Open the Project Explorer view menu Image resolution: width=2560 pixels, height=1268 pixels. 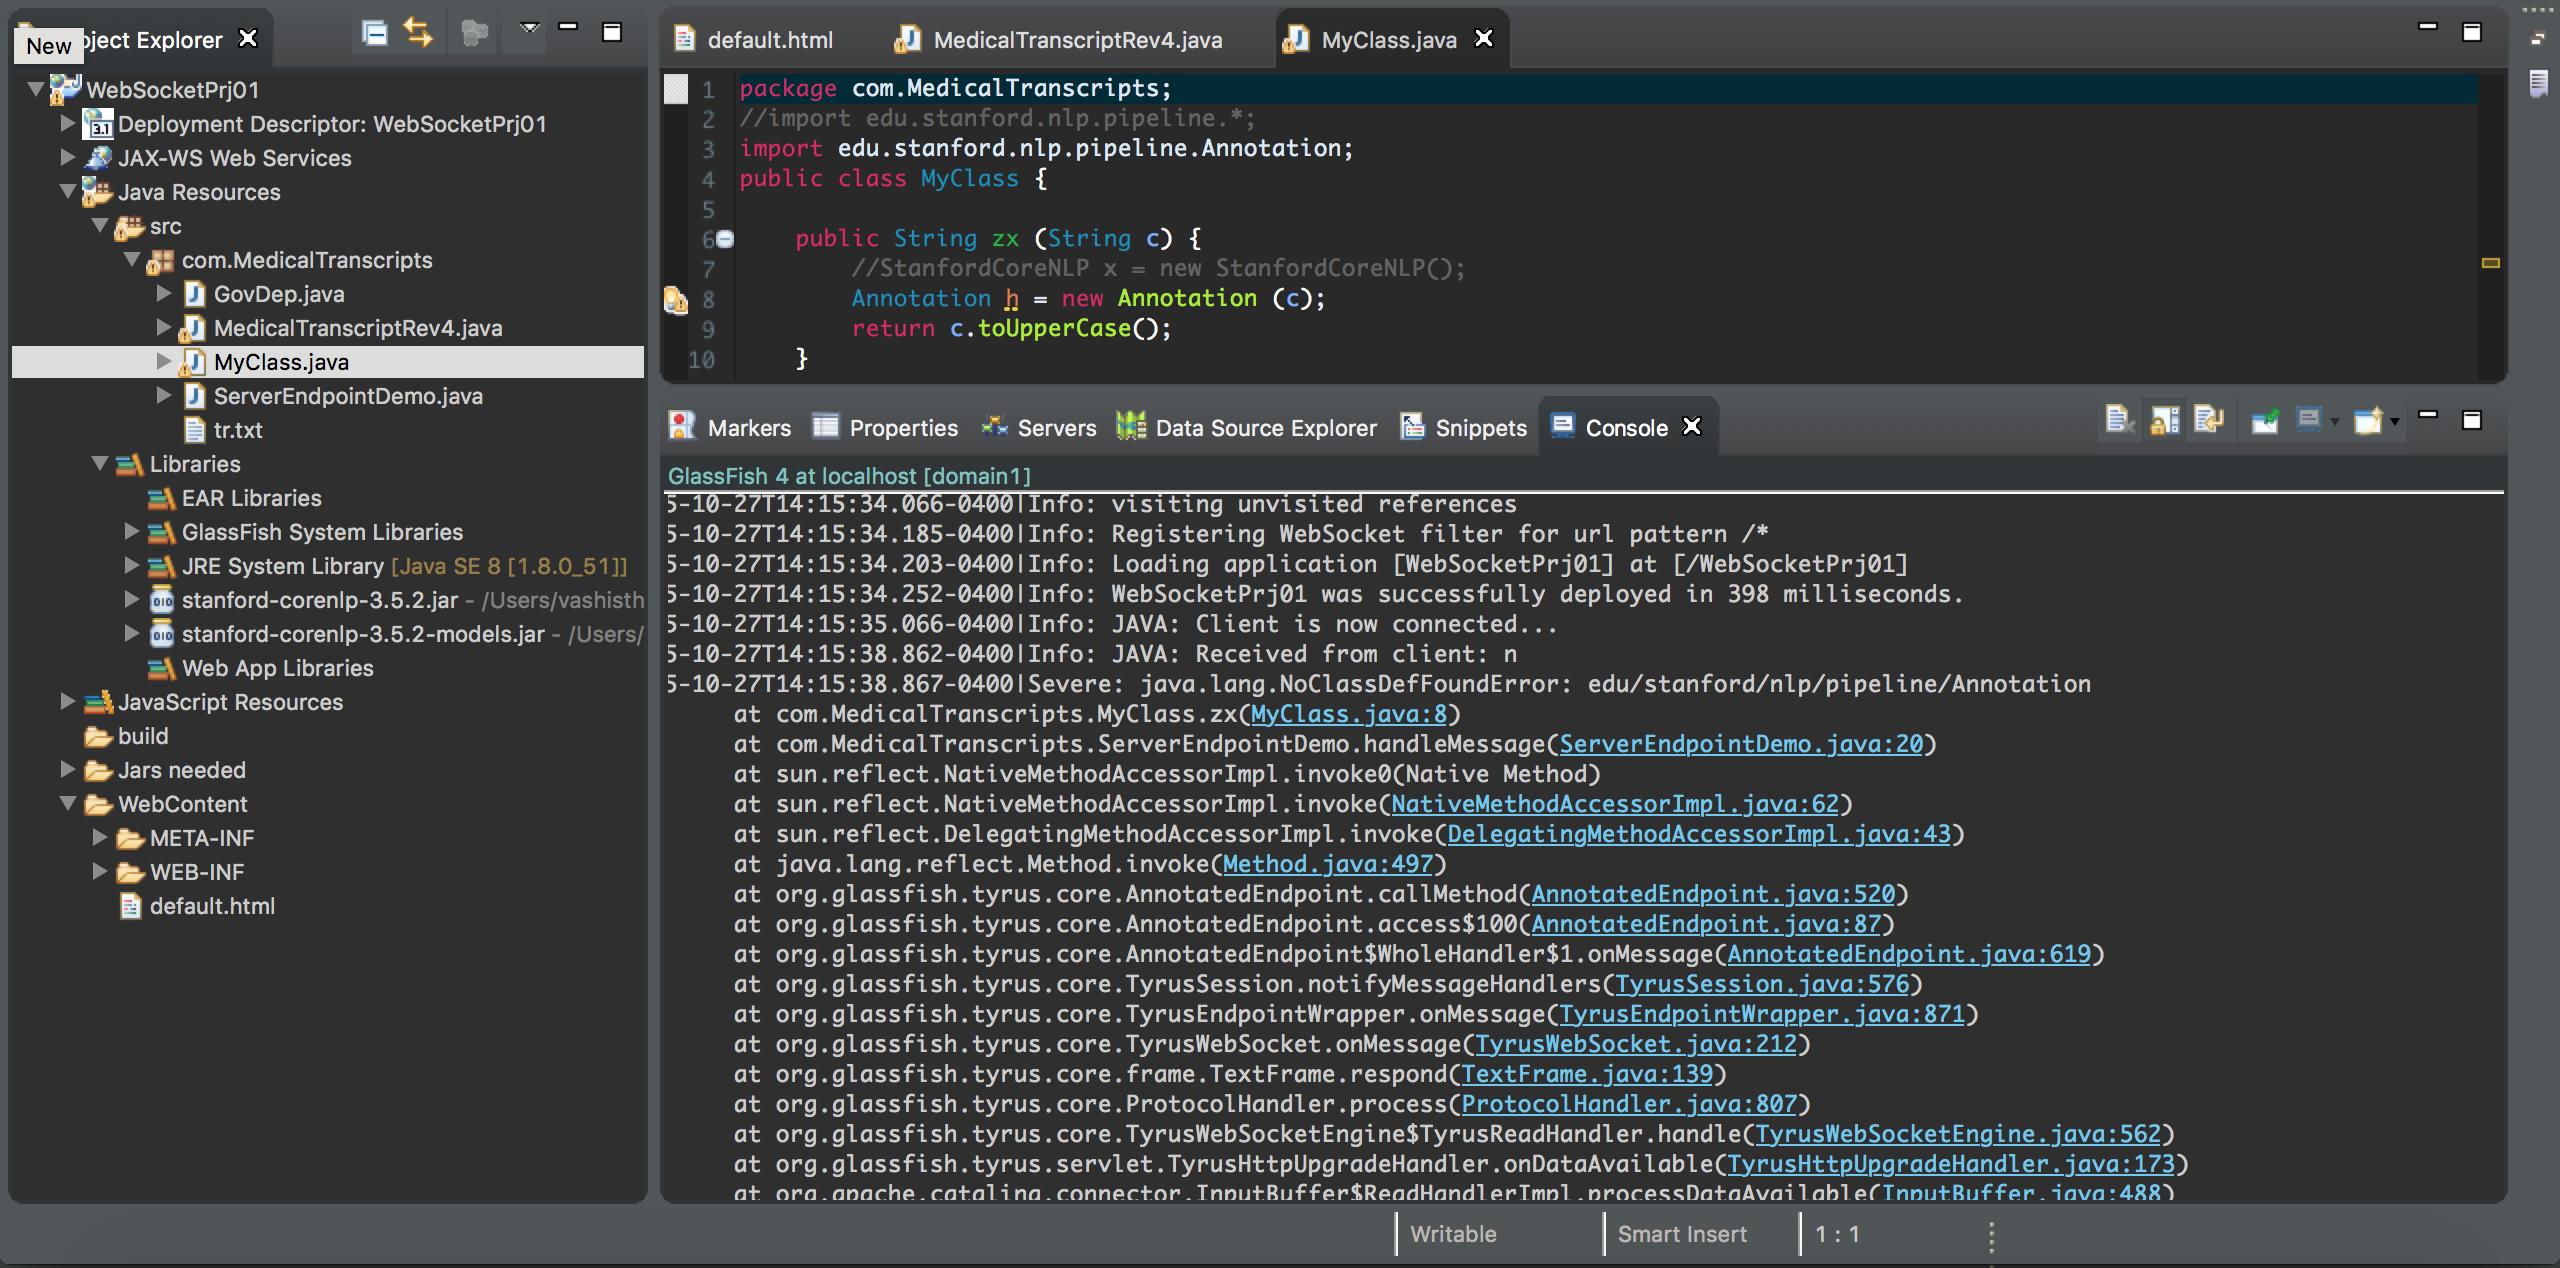coord(529,30)
